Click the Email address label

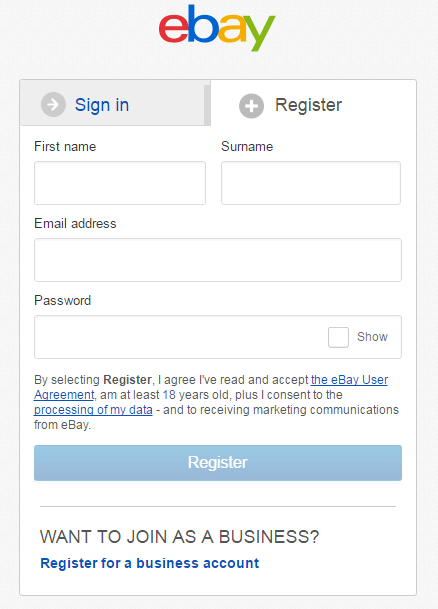75,223
